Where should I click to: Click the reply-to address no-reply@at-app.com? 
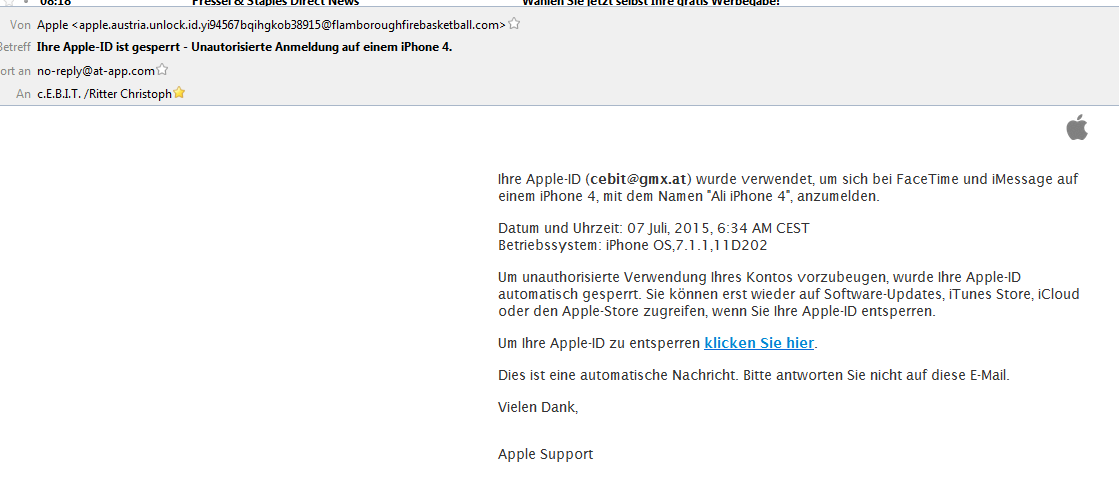96,71
